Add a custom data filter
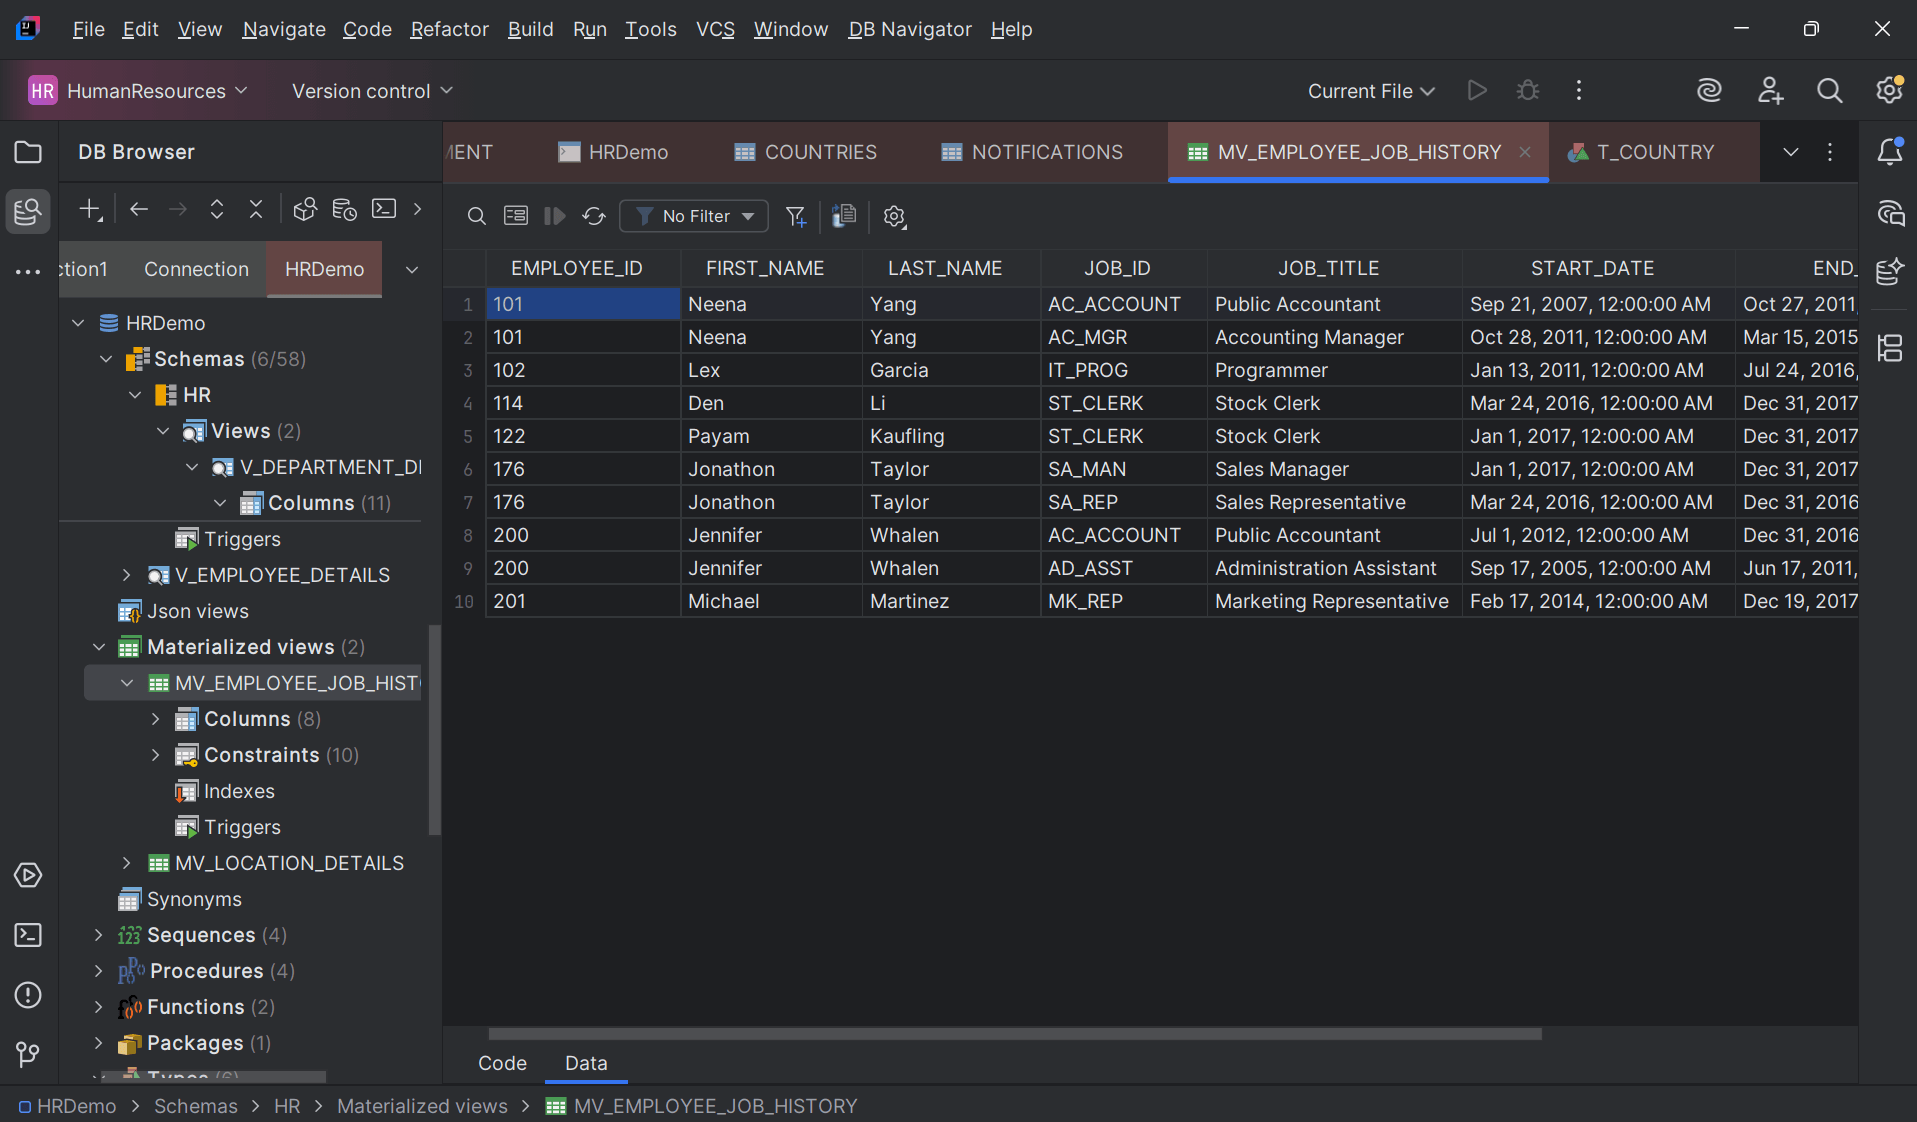1917x1122 pixels. click(796, 216)
